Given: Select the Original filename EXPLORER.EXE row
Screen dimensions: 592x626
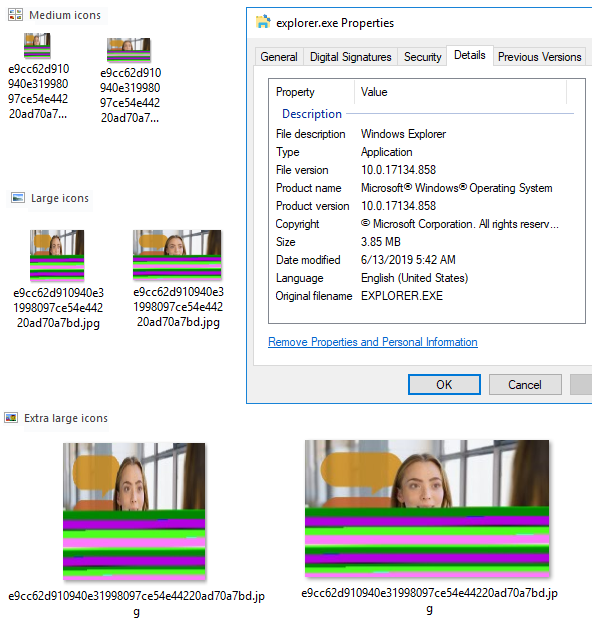Looking at the screenshot, I should pyautogui.click(x=421, y=295).
